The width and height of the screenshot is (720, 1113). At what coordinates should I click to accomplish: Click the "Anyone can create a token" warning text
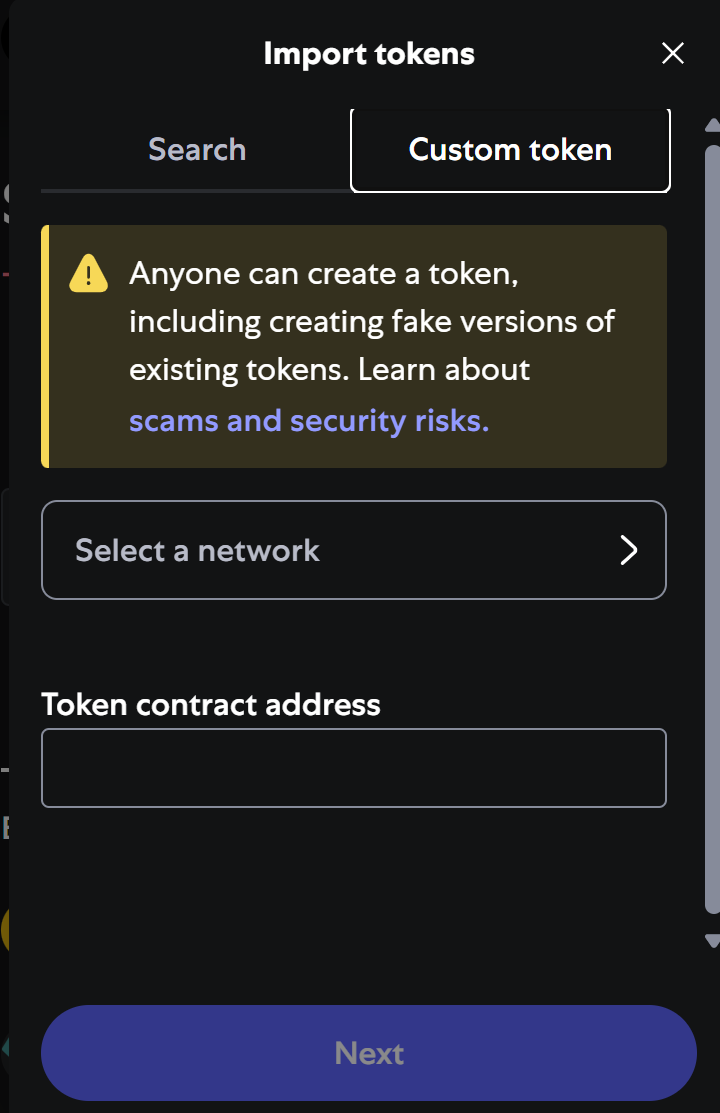324,273
